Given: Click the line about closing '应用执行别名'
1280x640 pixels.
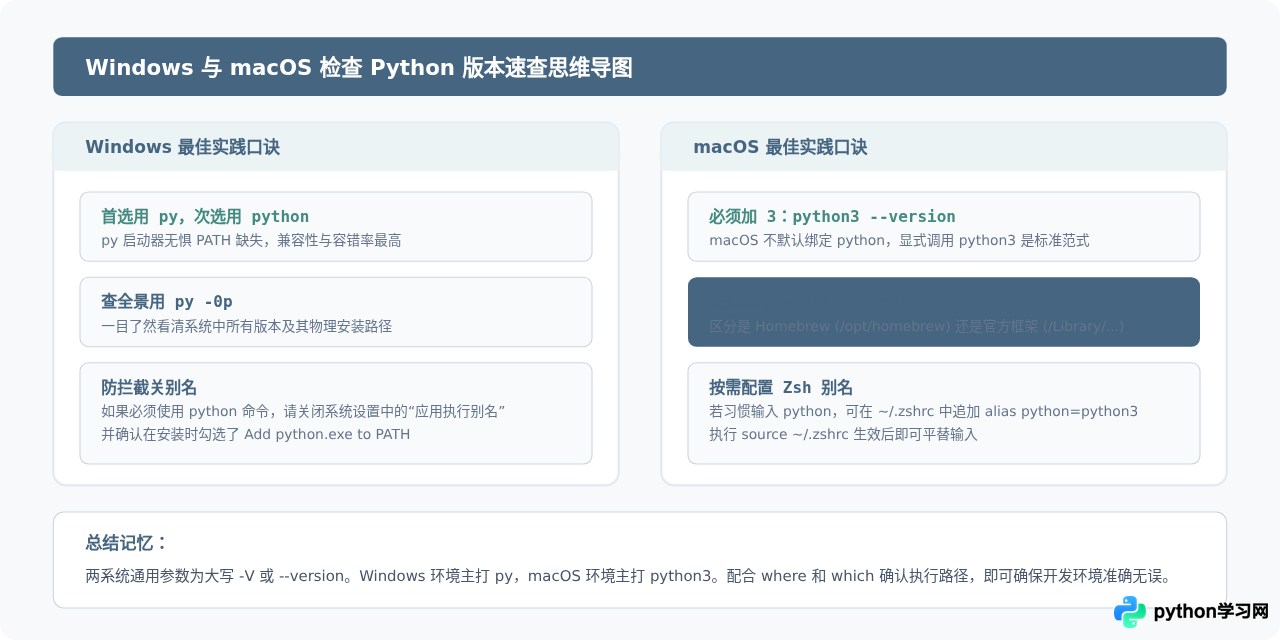Looking at the screenshot, I should click(x=303, y=411).
